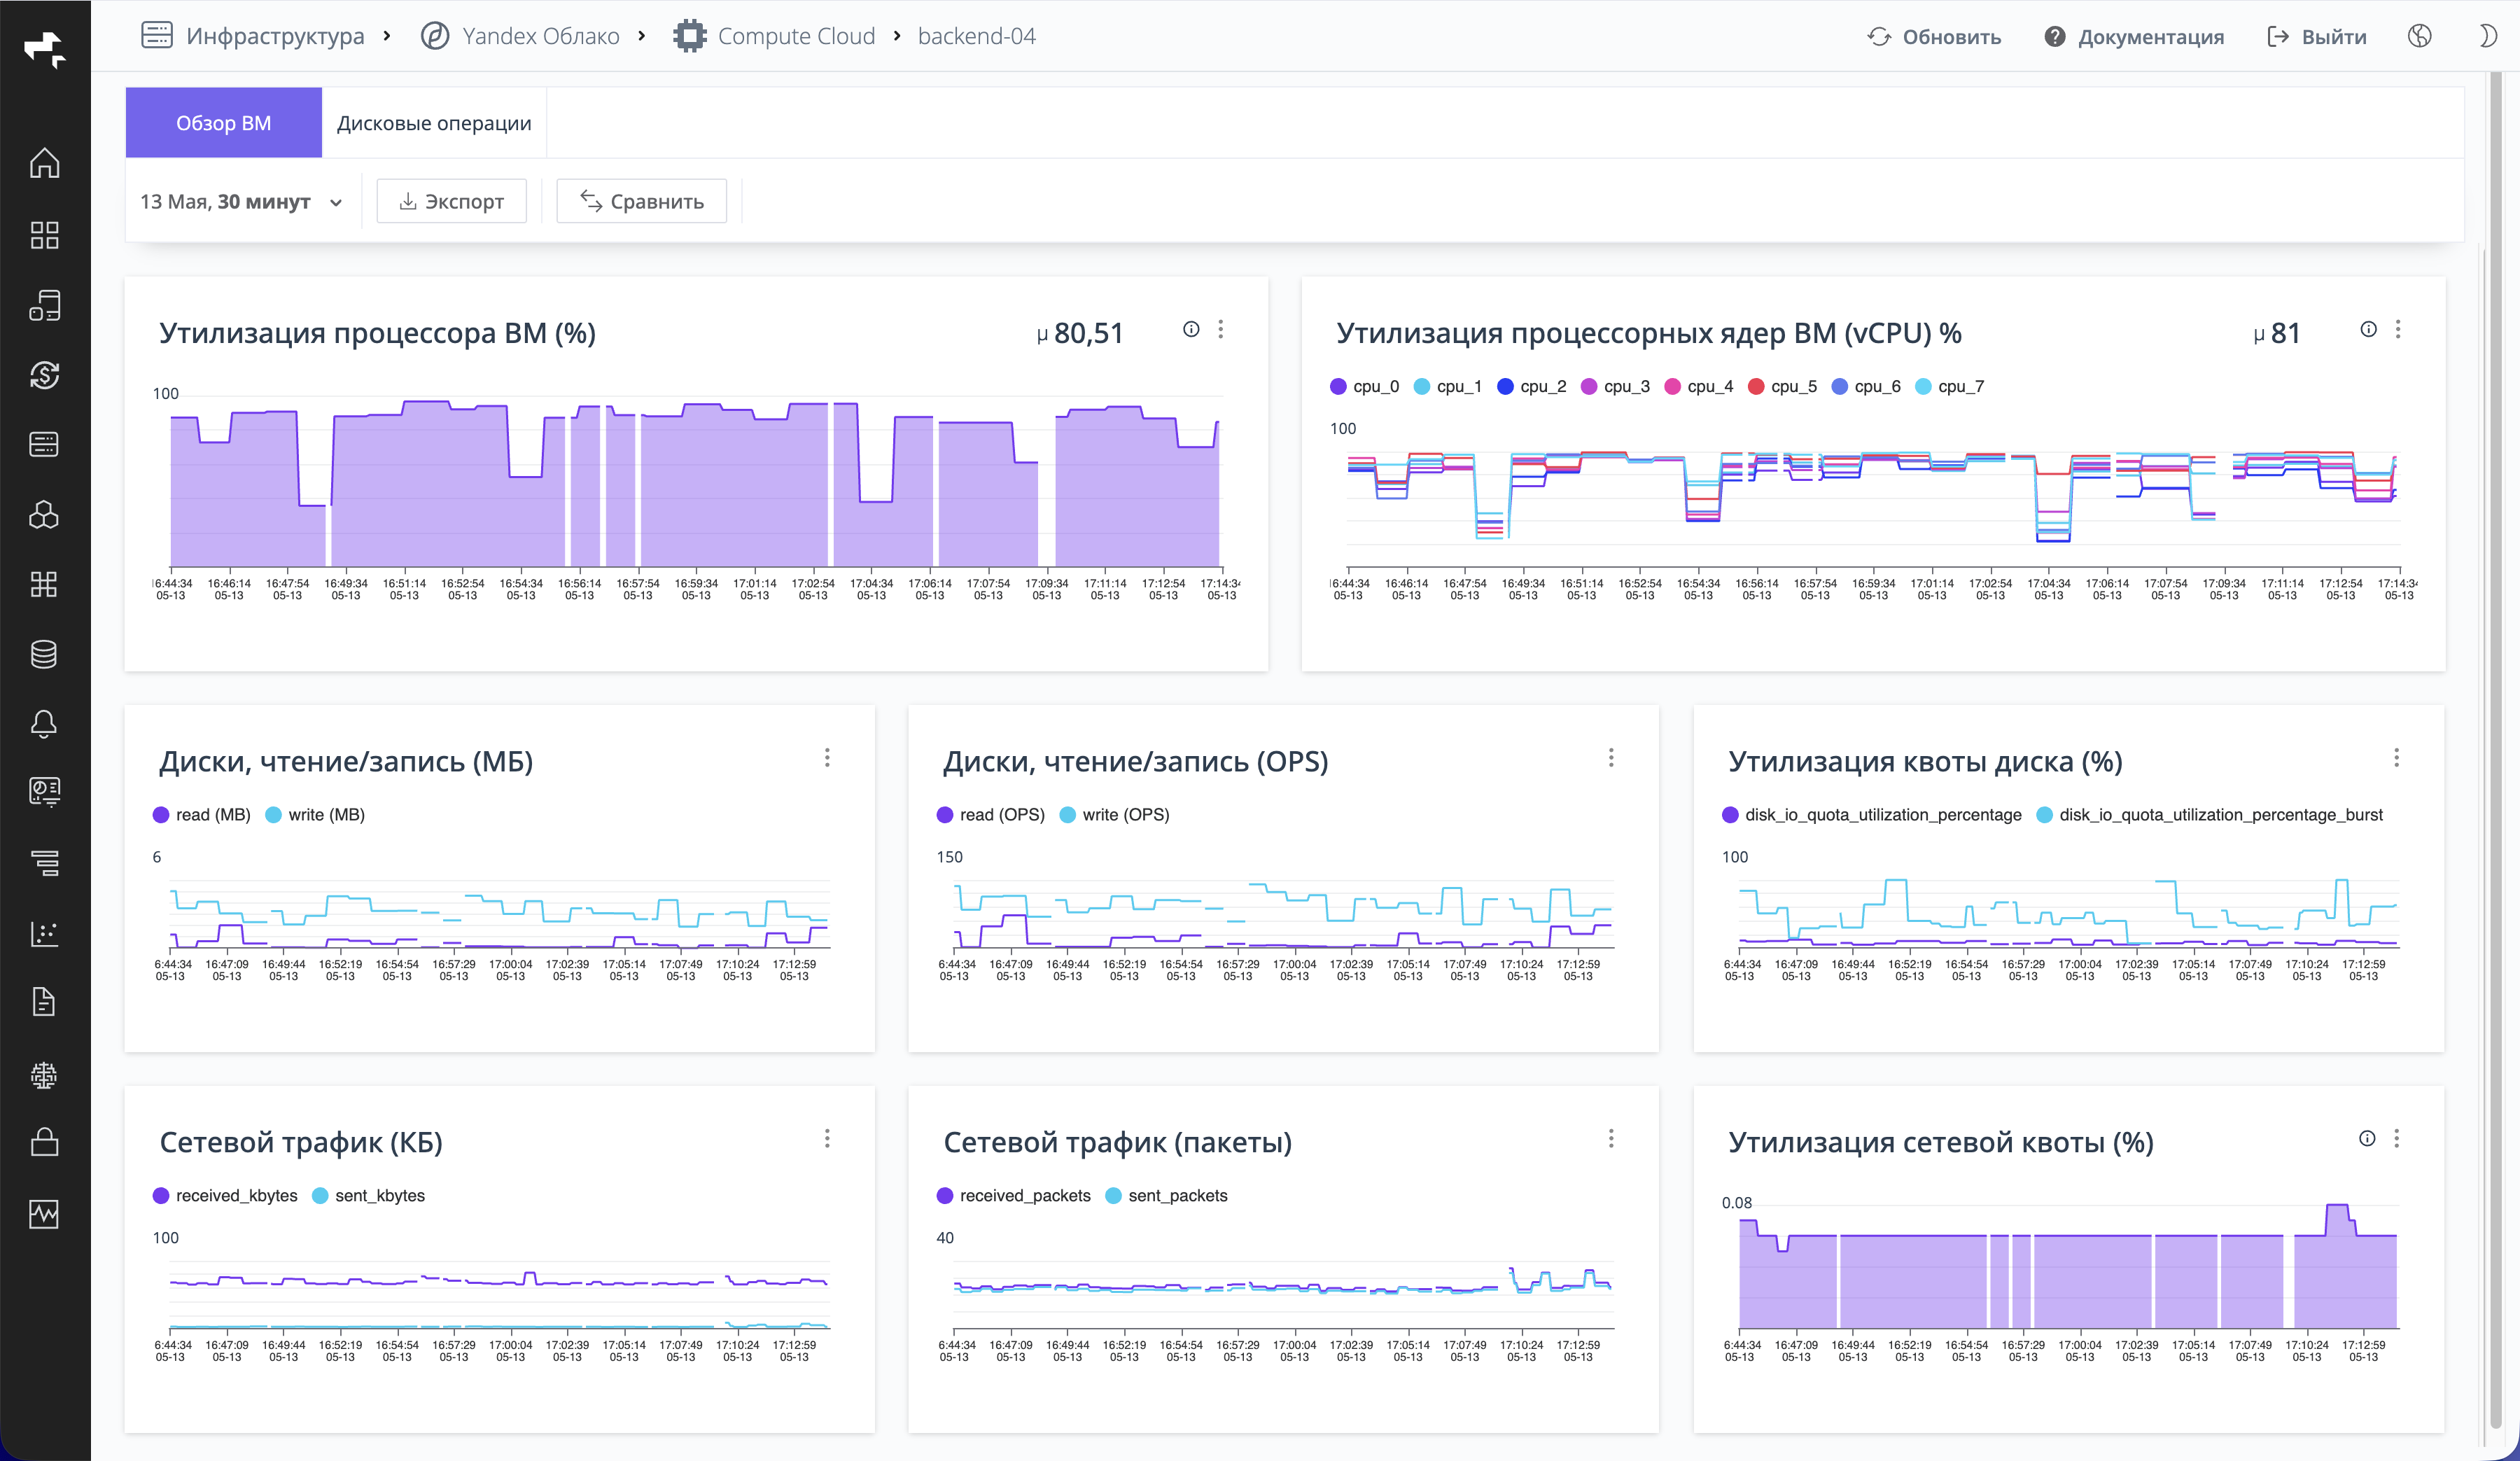2520x1461 pixels.
Task: Open the scatter chart sidebar icon
Action: [x=44, y=933]
